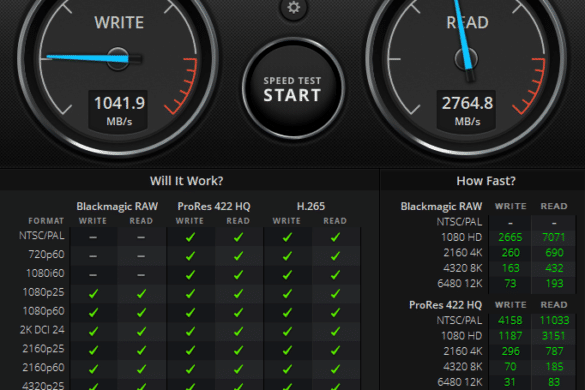Click 1080p60 H.265 read checkmark
The image size is (585, 390).
pyautogui.click(x=335, y=313)
